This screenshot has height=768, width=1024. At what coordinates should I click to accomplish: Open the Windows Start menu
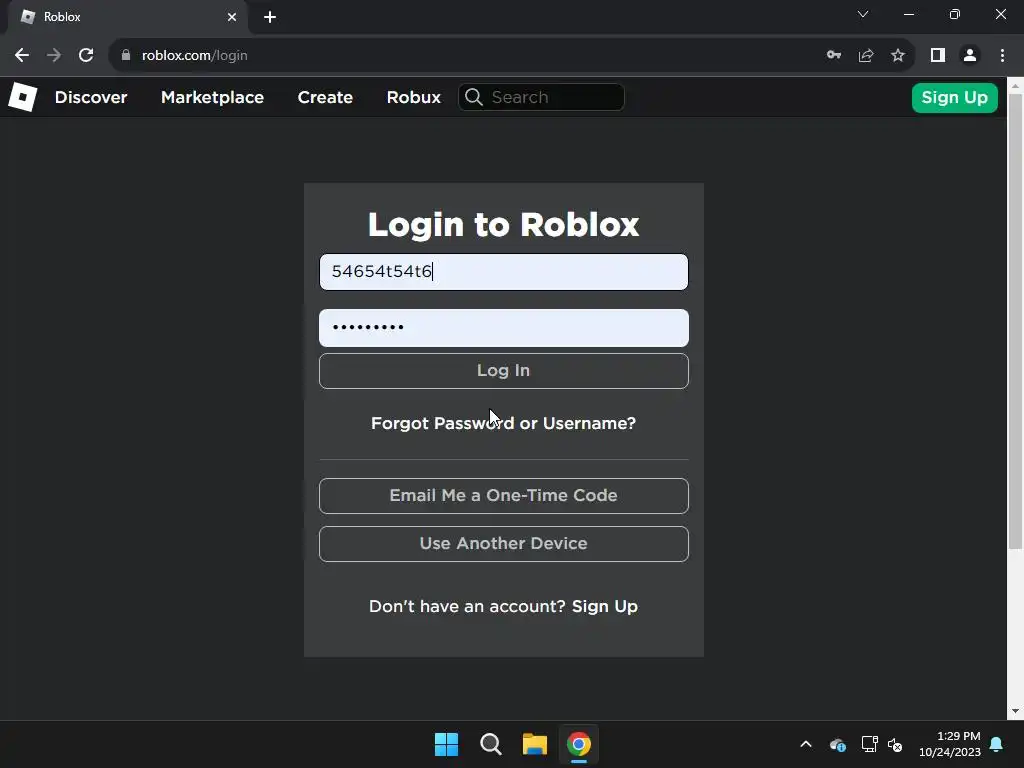pos(447,744)
